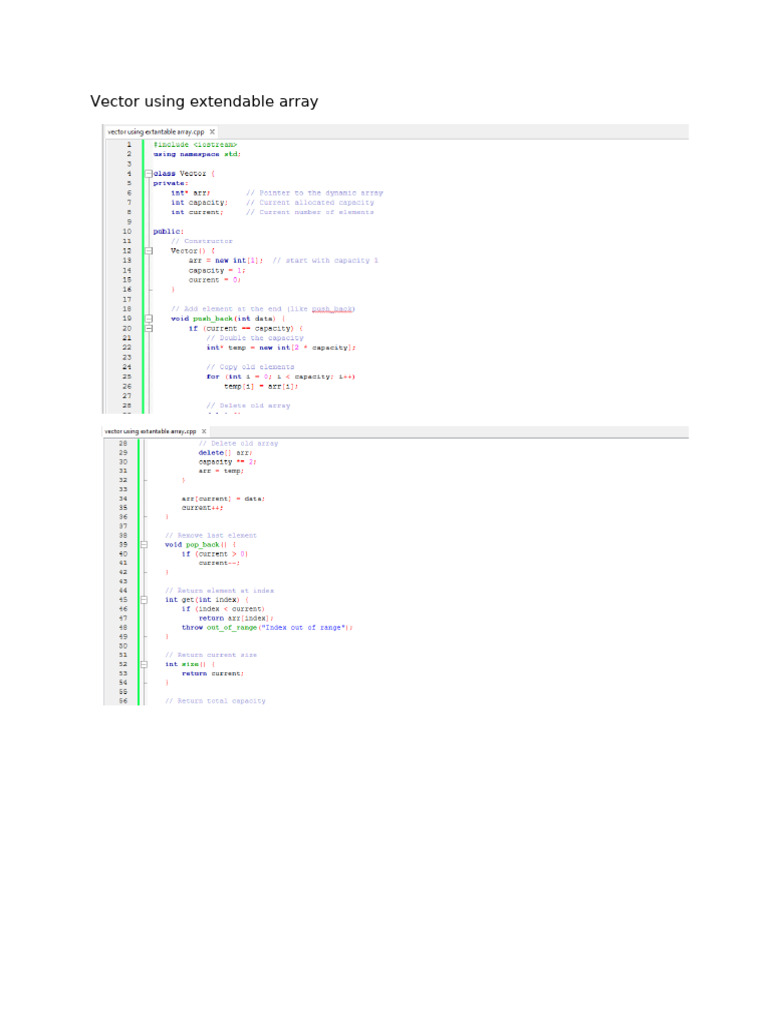
Task: Click the // Constructor comment
Action: (202, 242)
